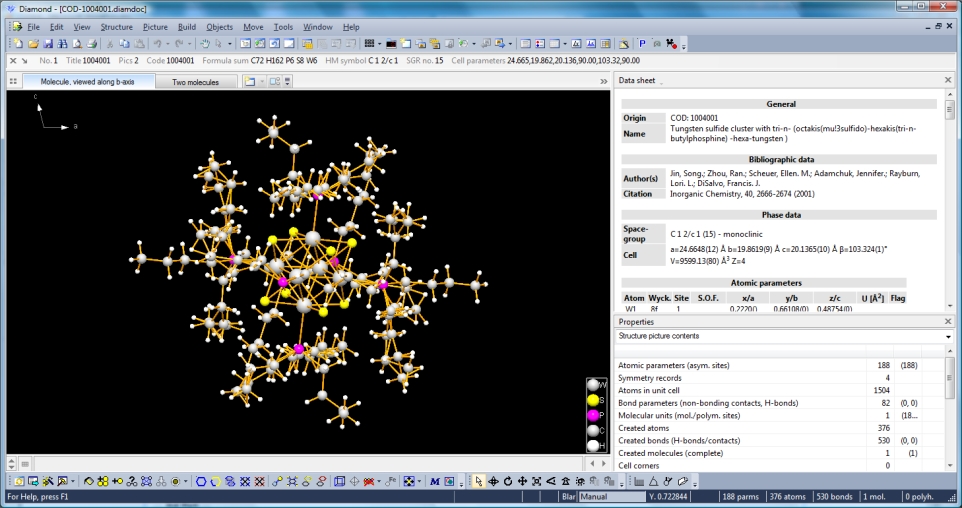Close the Properties panel
Image resolution: width=962 pixels, height=508 pixels.
click(948, 322)
